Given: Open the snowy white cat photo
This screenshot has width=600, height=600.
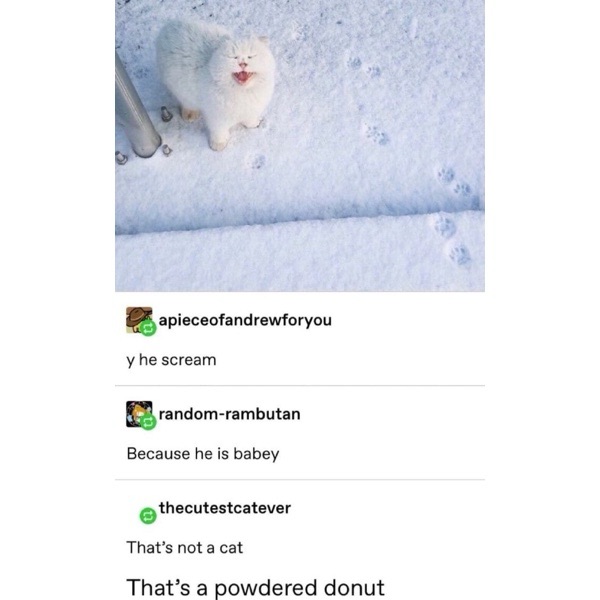Looking at the screenshot, I should tap(300, 145).
